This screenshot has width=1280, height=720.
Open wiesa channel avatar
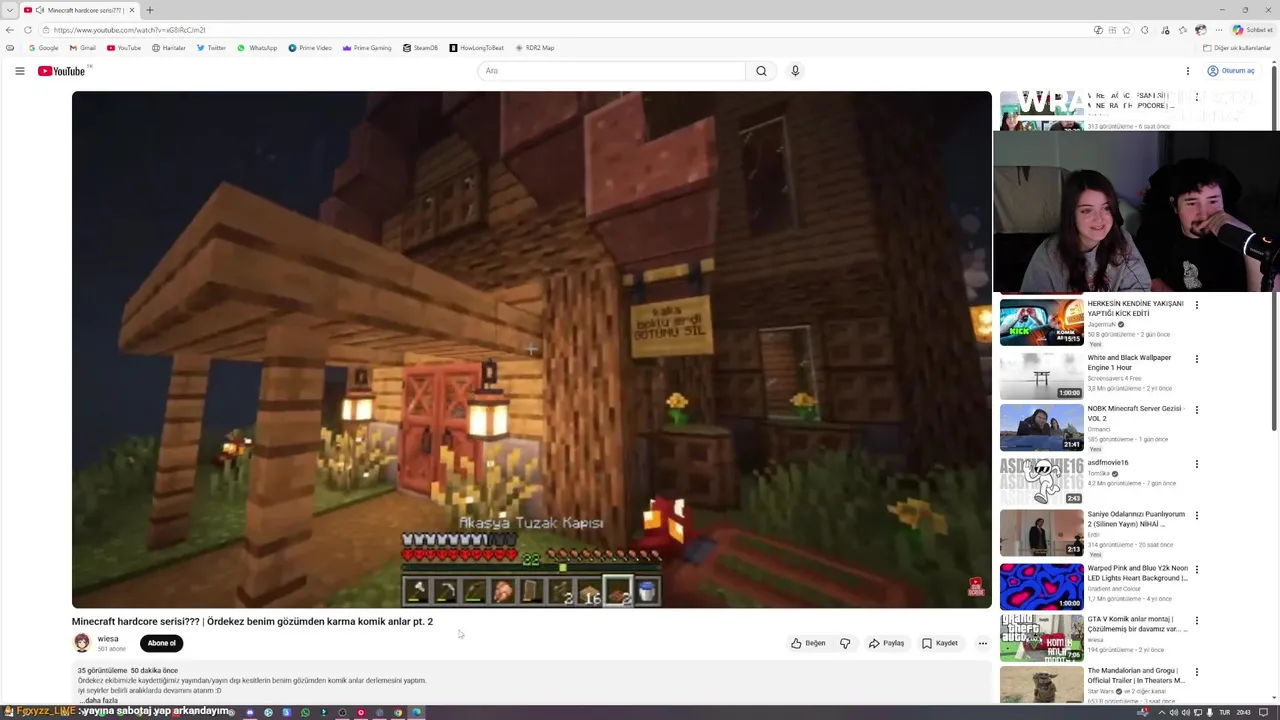pos(82,643)
